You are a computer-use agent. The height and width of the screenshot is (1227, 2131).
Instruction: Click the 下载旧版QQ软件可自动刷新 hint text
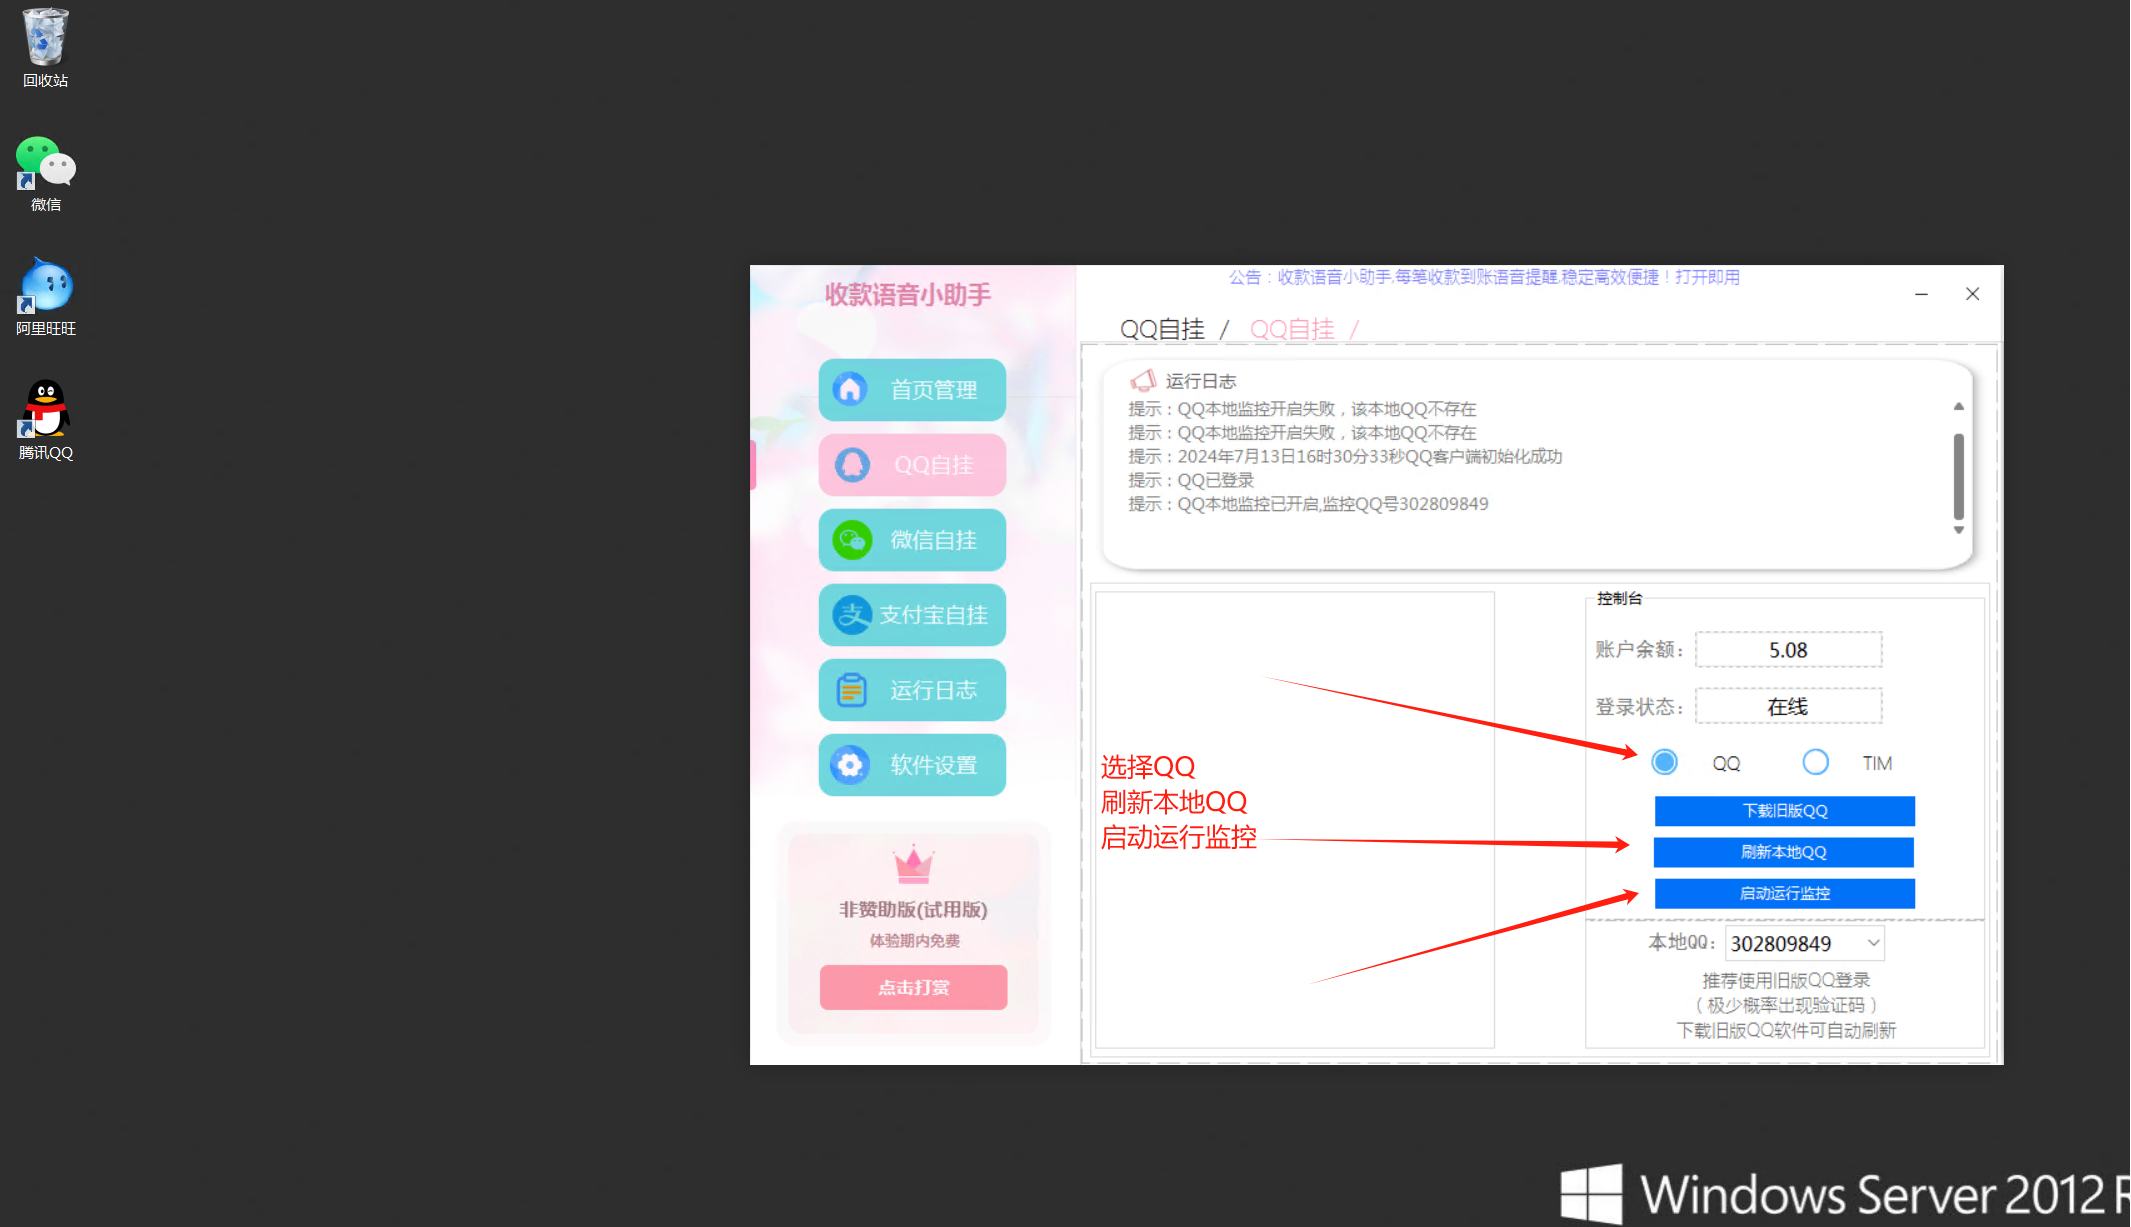point(1786,1030)
